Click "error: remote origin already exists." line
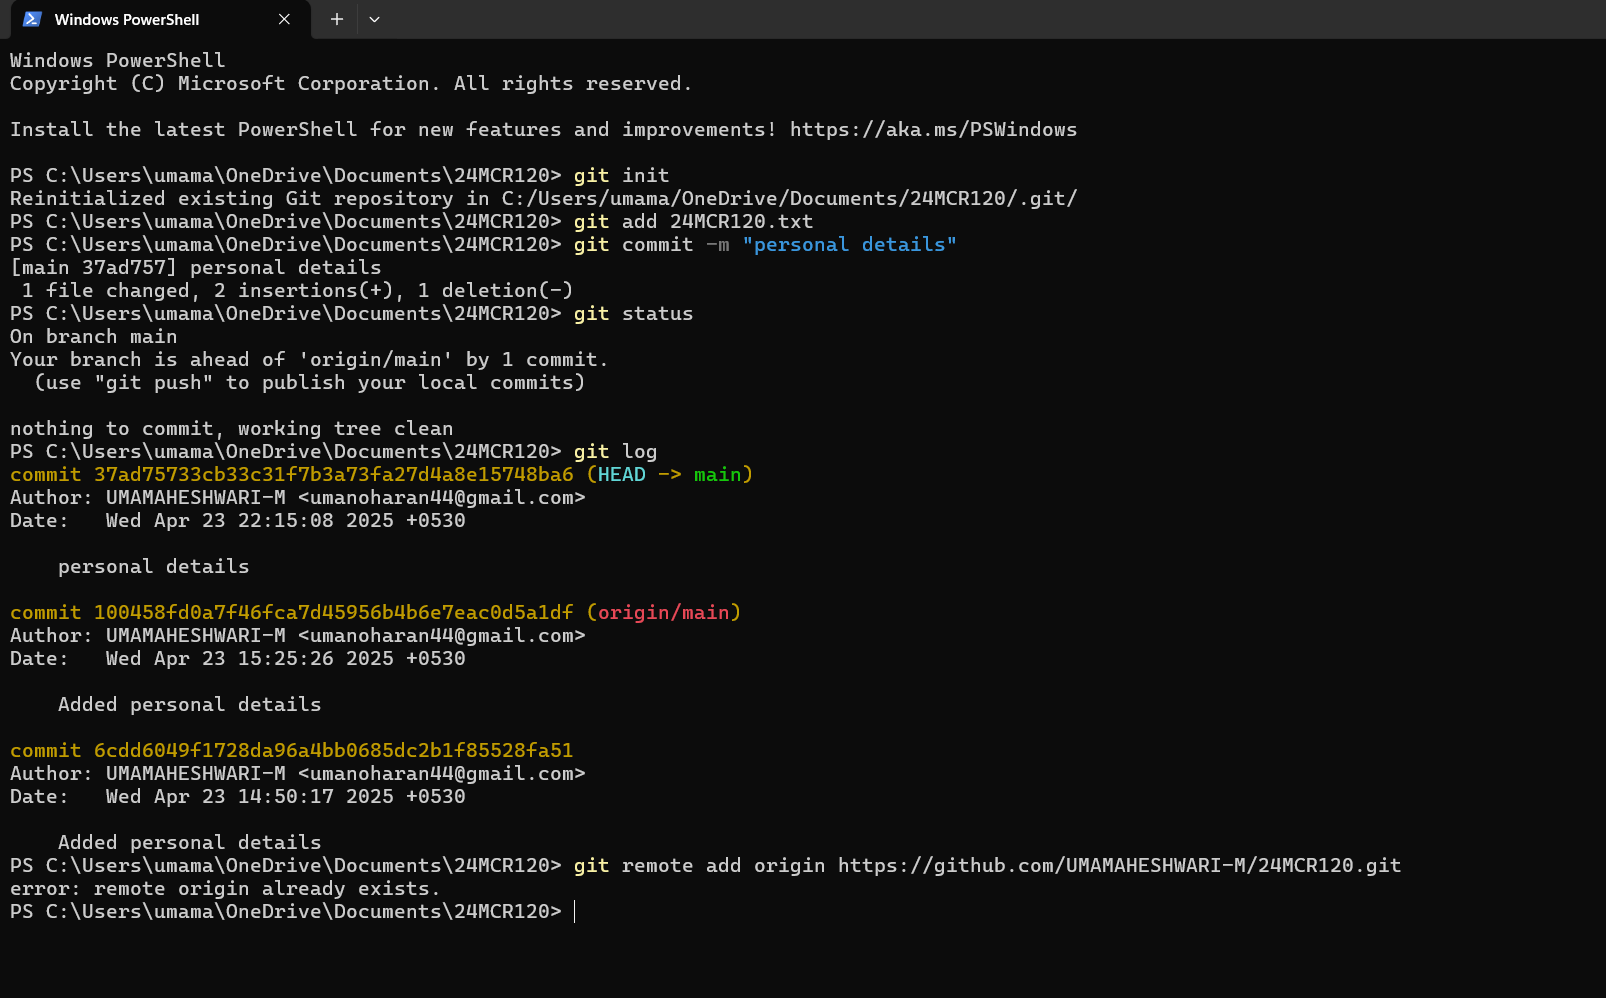The image size is (1606, 998). point(225,889)
